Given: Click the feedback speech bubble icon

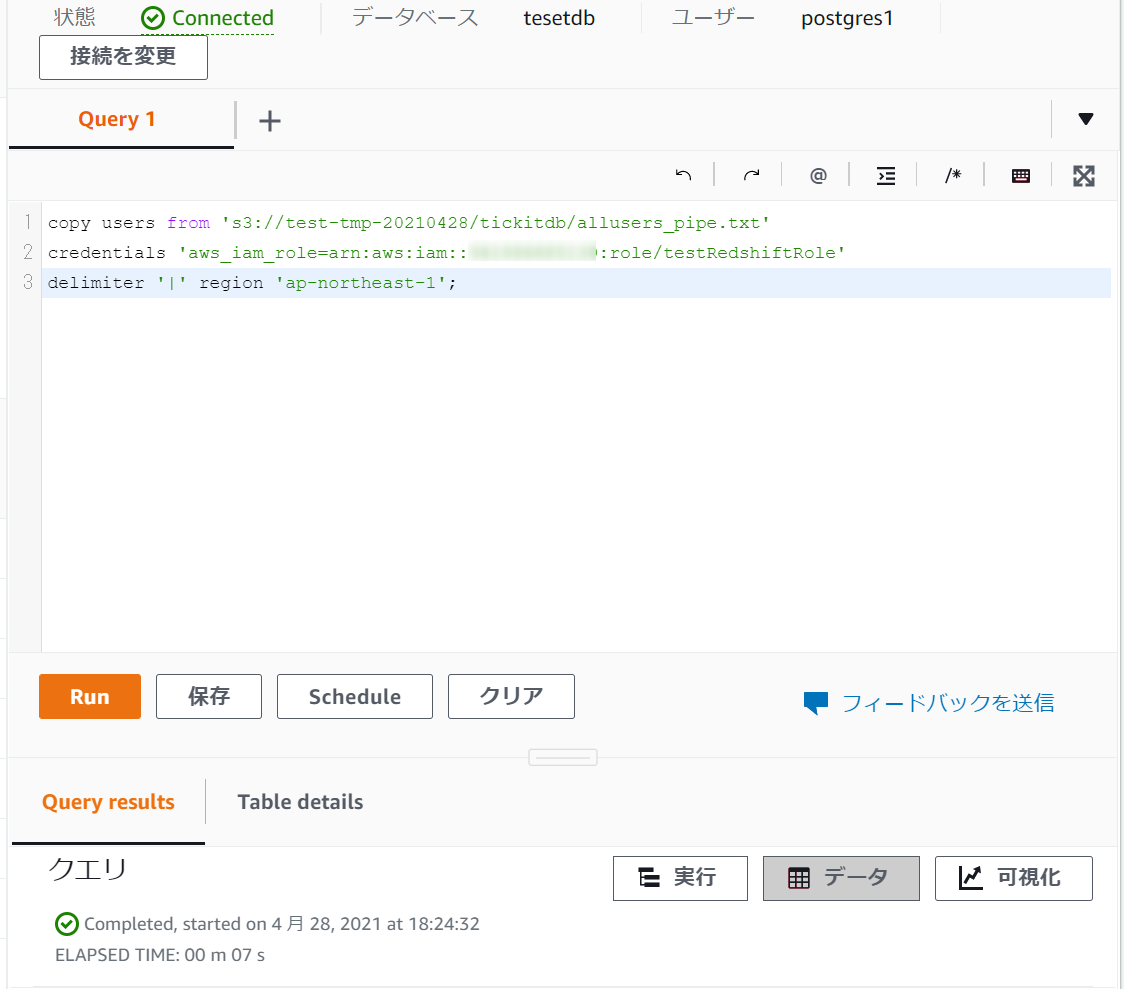Looking at the screenshot, I should (816, 702).
